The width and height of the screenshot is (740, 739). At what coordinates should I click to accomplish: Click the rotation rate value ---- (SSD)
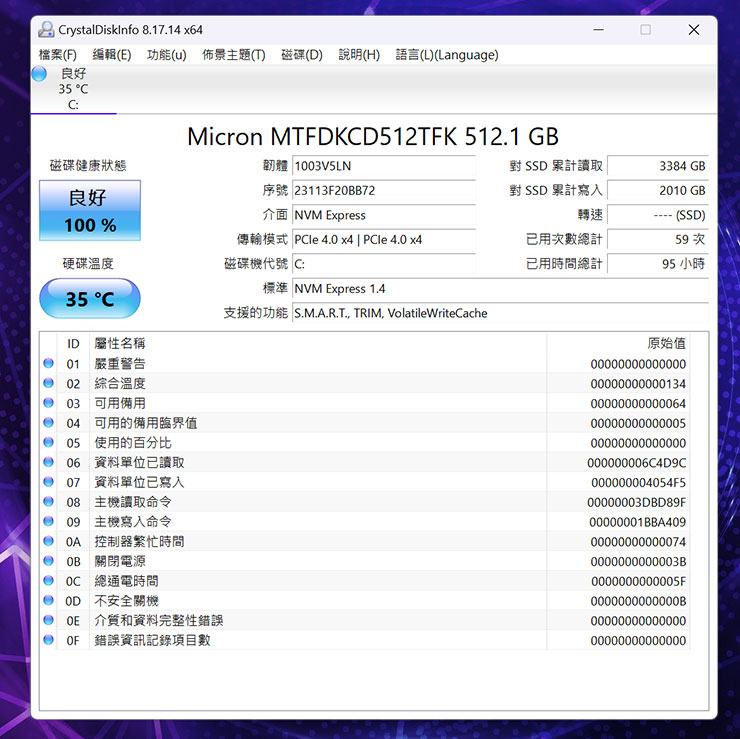(658, 215)
